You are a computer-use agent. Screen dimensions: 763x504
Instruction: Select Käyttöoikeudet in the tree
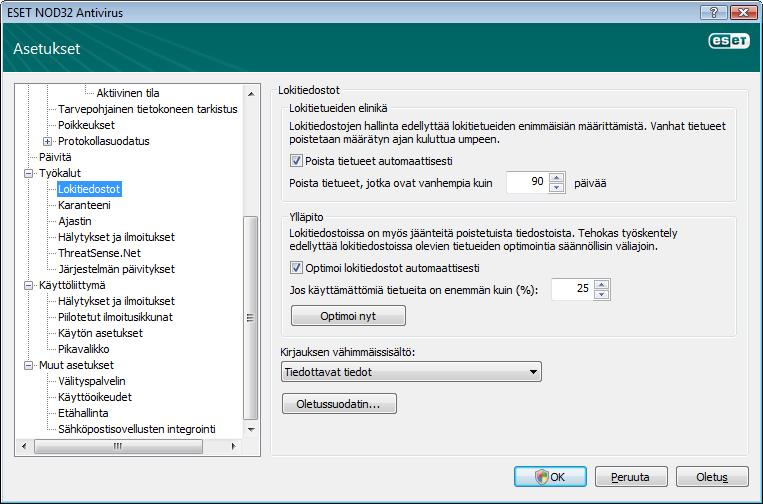coord(95,397)
